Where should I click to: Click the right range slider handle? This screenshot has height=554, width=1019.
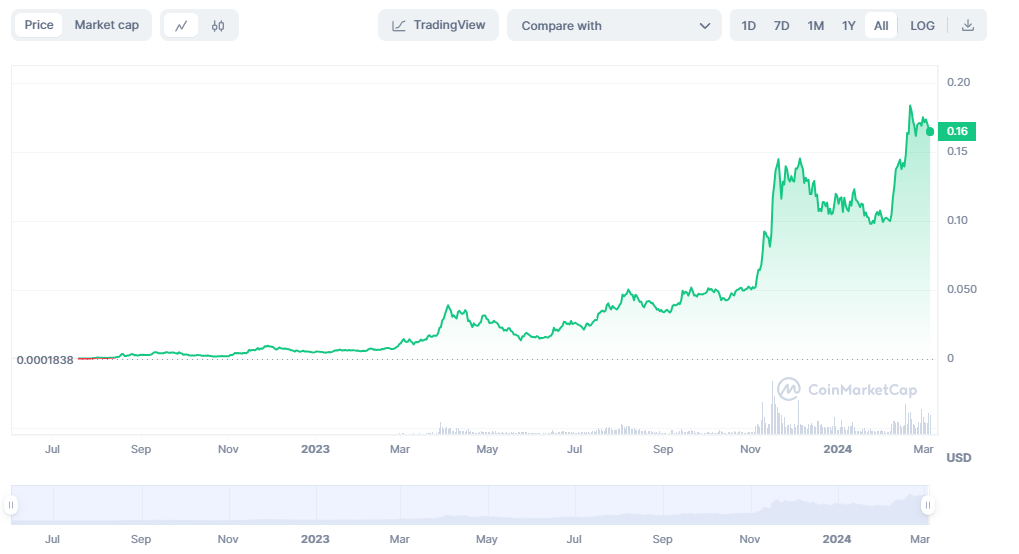[927, 505]
